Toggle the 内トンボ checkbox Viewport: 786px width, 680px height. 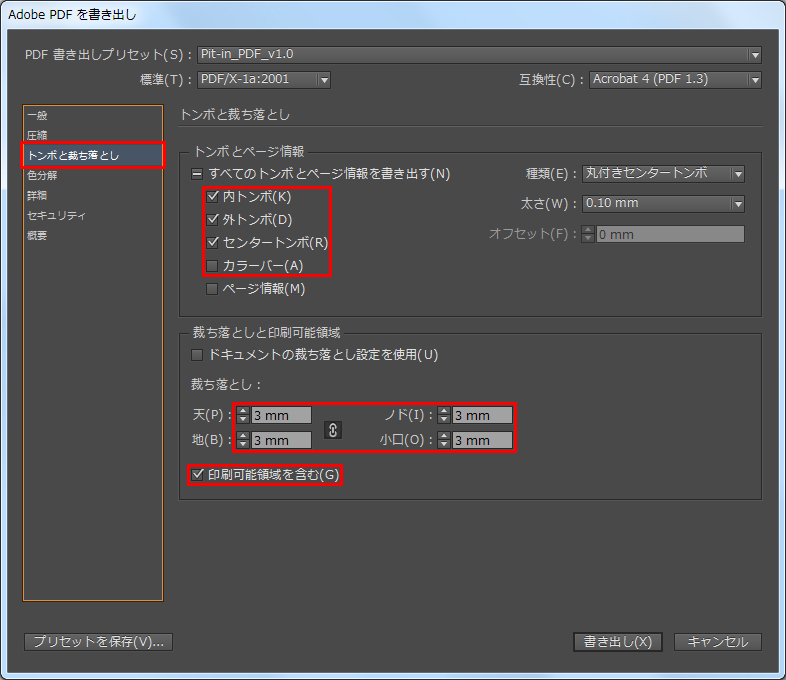212,197
